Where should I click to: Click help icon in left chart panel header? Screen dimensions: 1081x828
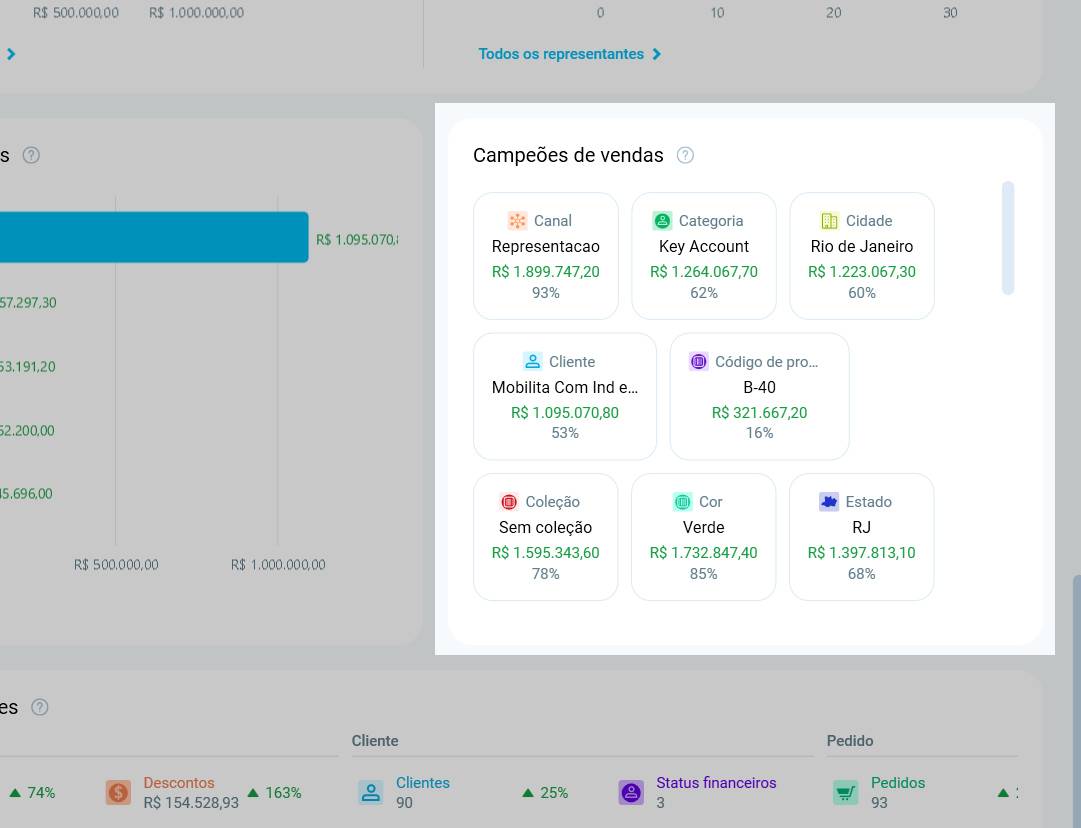[x=31, y=155]
